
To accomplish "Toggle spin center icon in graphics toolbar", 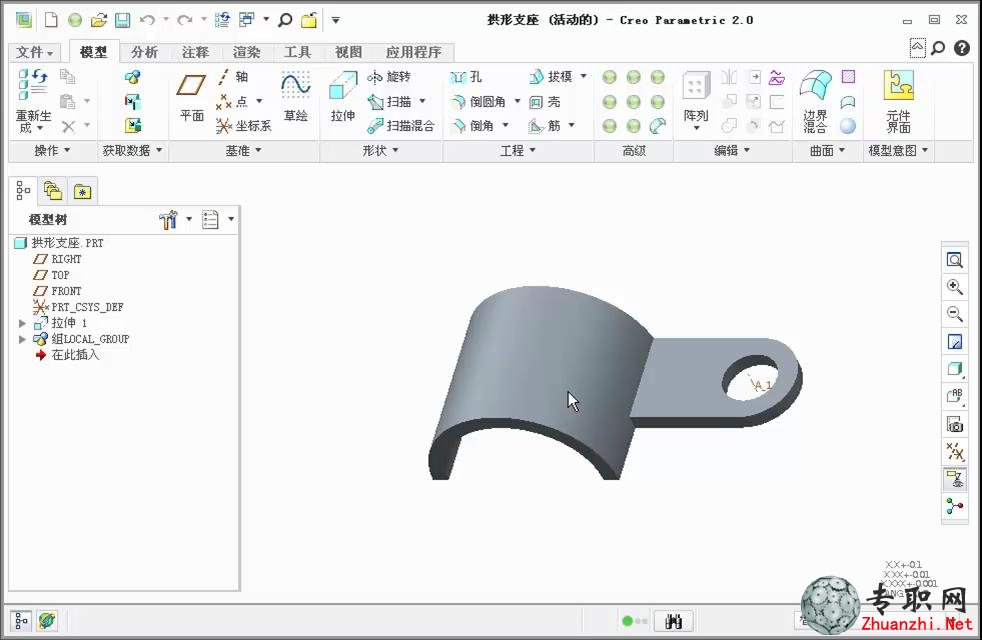I will coord(954,506).
